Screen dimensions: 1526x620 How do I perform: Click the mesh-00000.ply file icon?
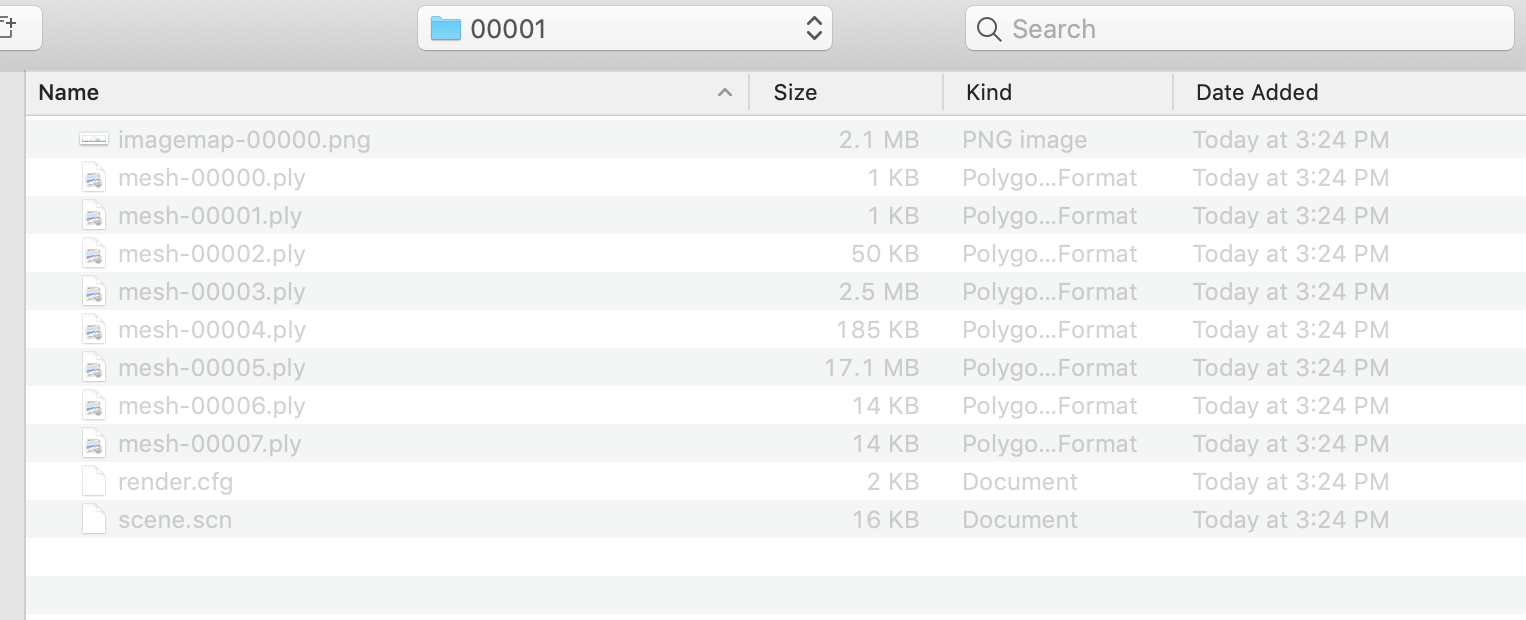click(93, 178)
